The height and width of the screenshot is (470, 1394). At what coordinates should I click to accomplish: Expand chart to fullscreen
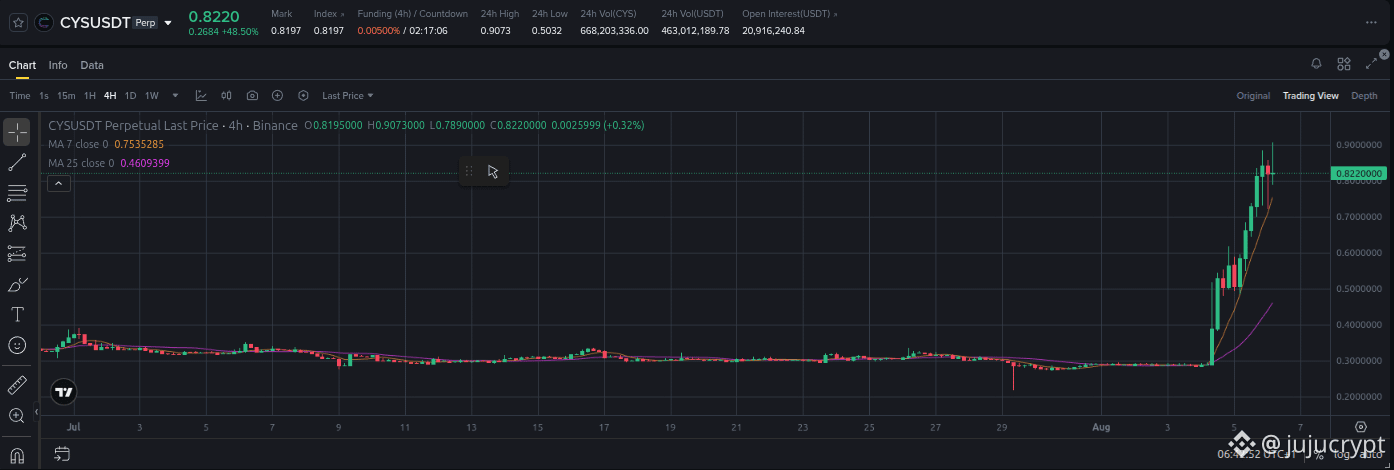(x=1371, y=64)
